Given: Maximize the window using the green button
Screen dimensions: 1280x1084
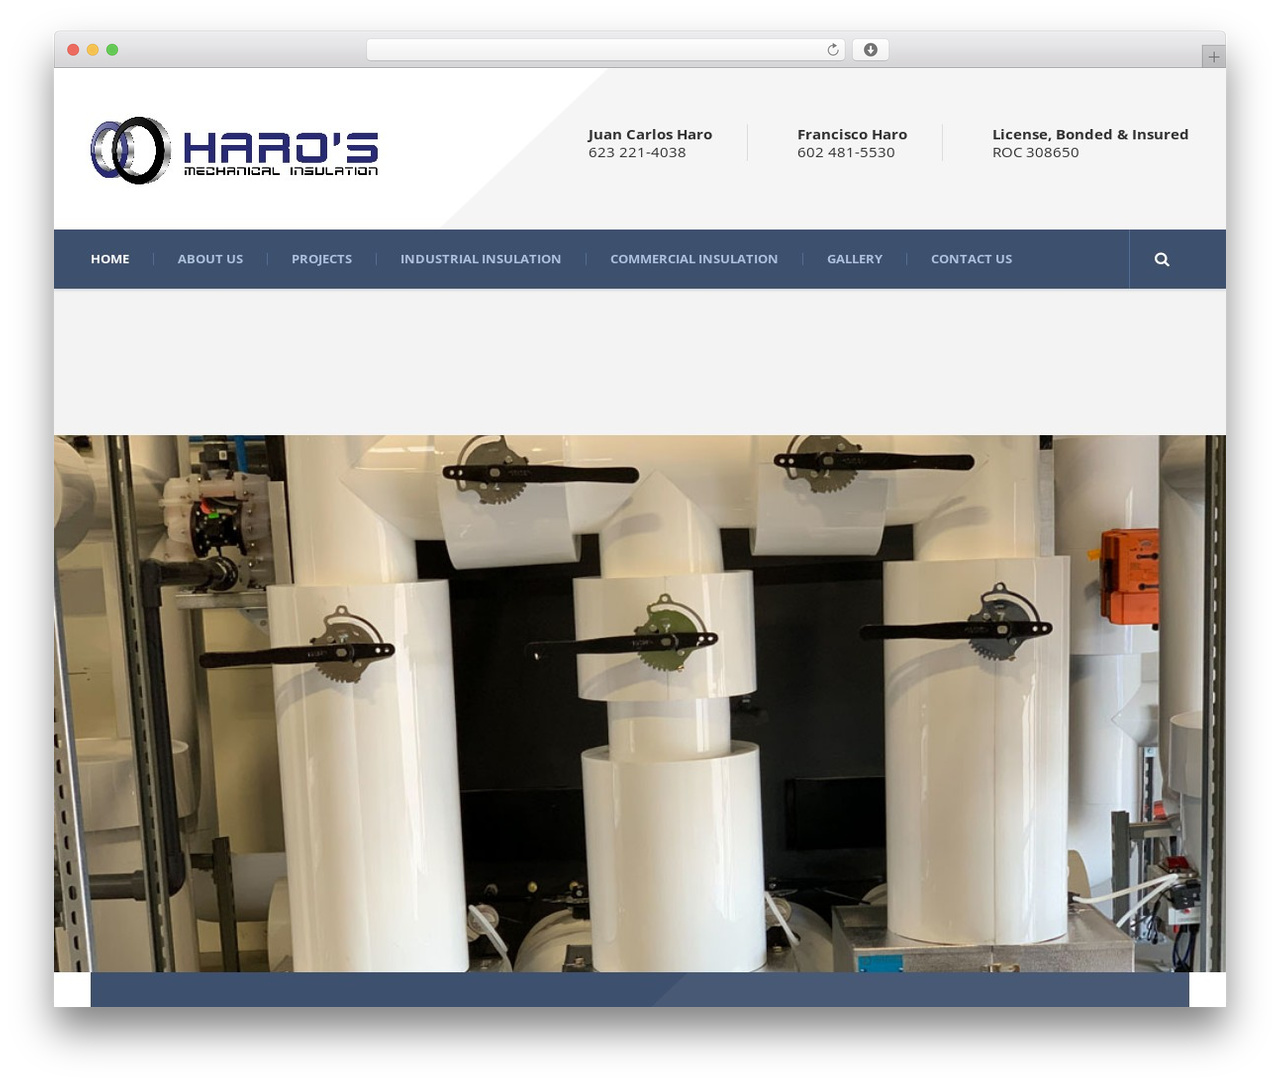Looking at the screenshot, I should (x=112, y=50).
